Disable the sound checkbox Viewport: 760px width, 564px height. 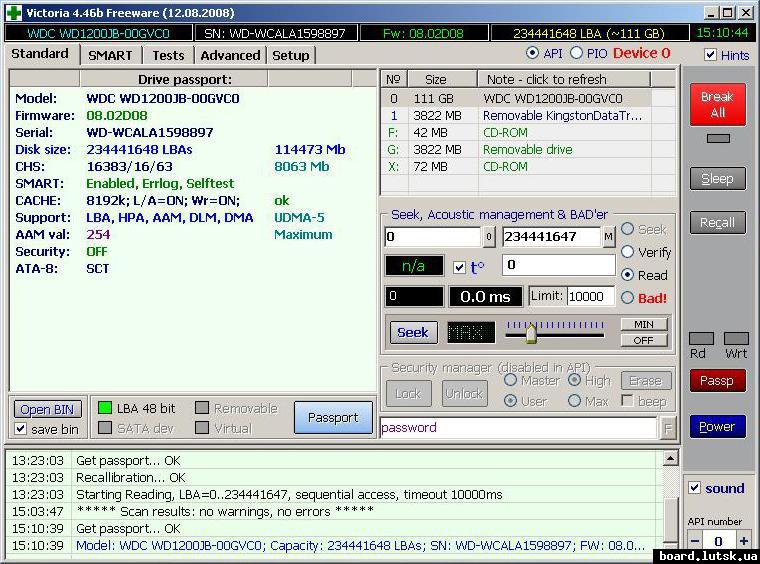click(x=695, y=488)
